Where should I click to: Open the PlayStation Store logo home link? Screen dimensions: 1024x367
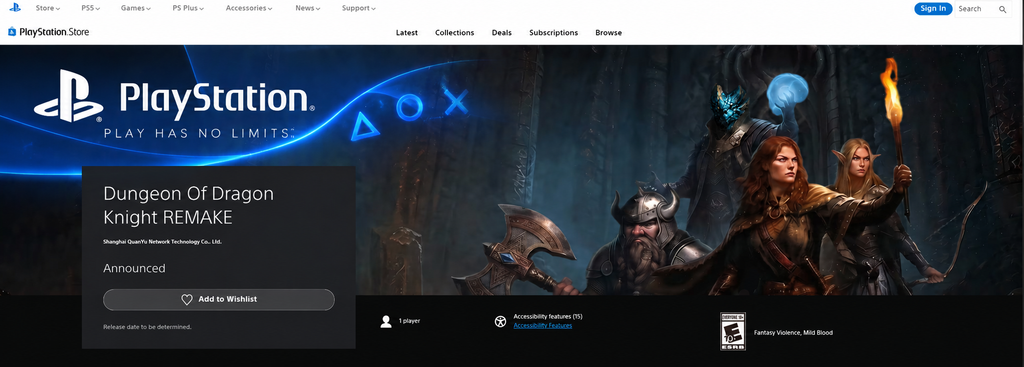49,32
